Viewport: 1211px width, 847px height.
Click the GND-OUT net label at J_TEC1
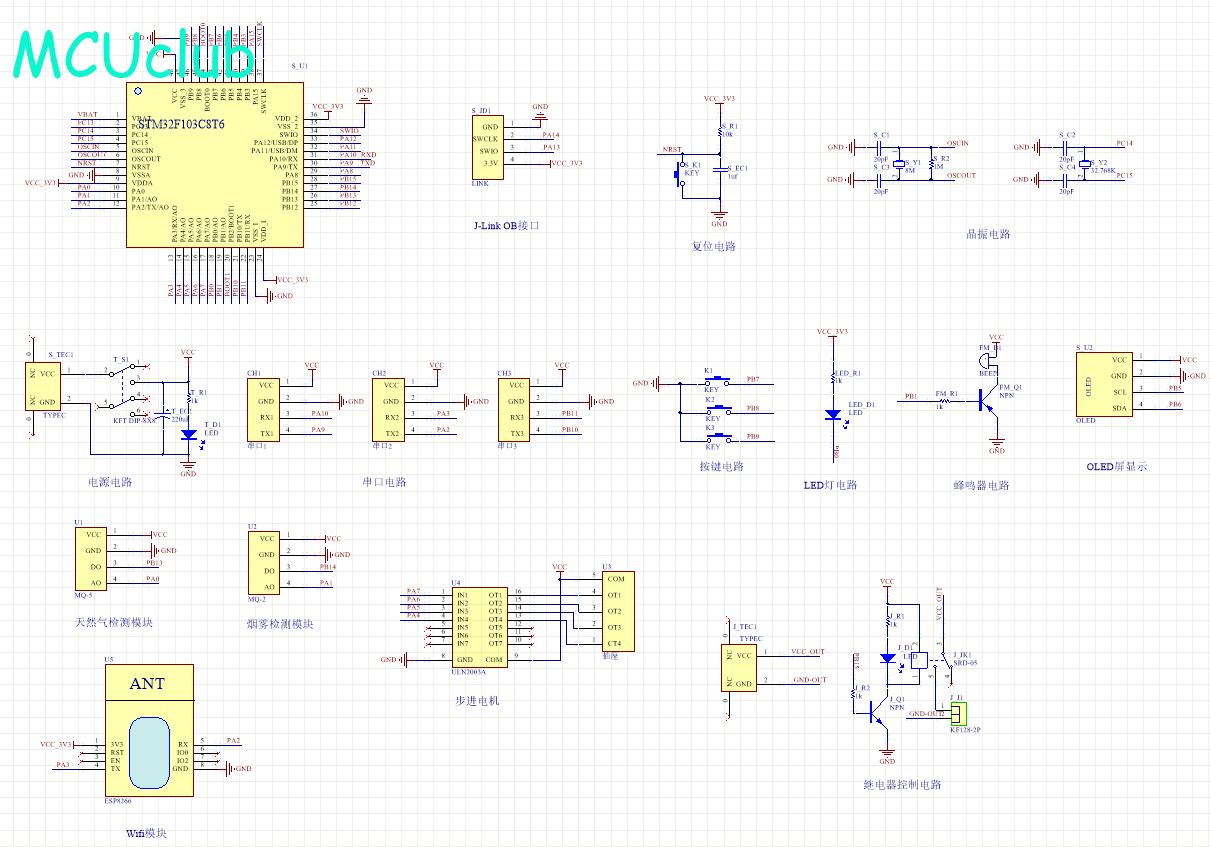tap(810, 680)
